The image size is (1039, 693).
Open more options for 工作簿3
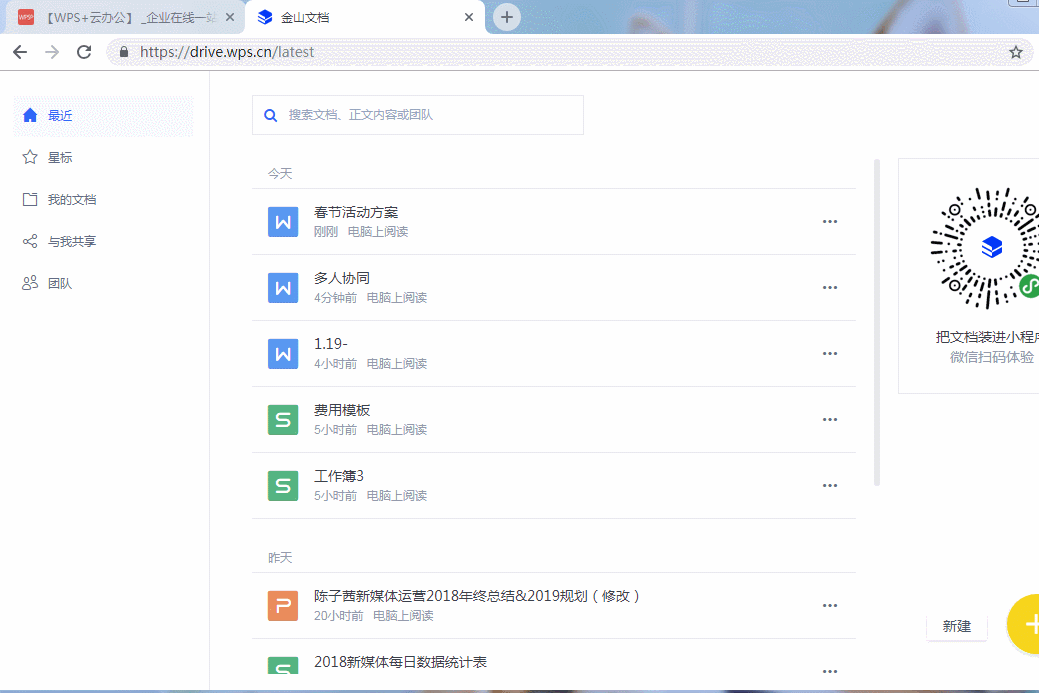pos(829,485)
